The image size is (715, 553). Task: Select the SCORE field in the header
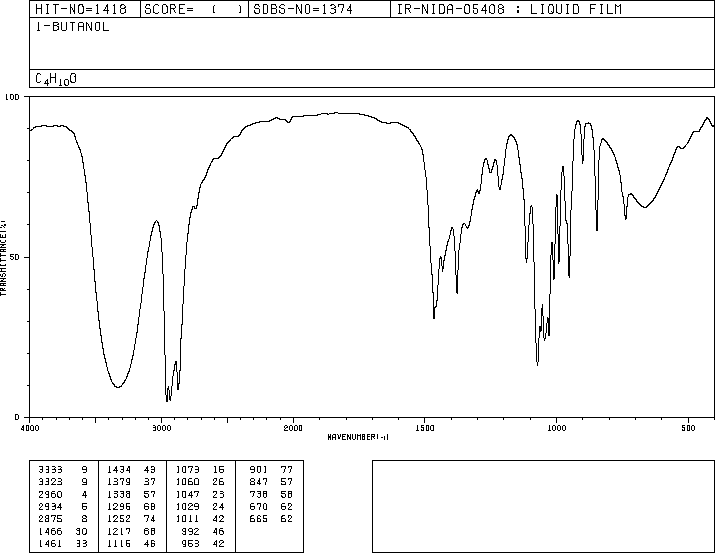pyautogui.click(x=194, y=9)
